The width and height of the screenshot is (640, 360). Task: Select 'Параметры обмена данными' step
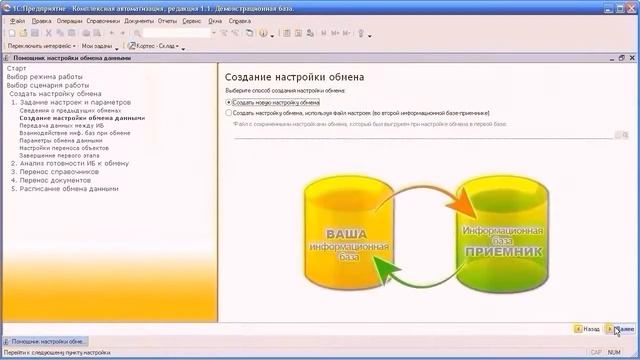click(61, 140)
